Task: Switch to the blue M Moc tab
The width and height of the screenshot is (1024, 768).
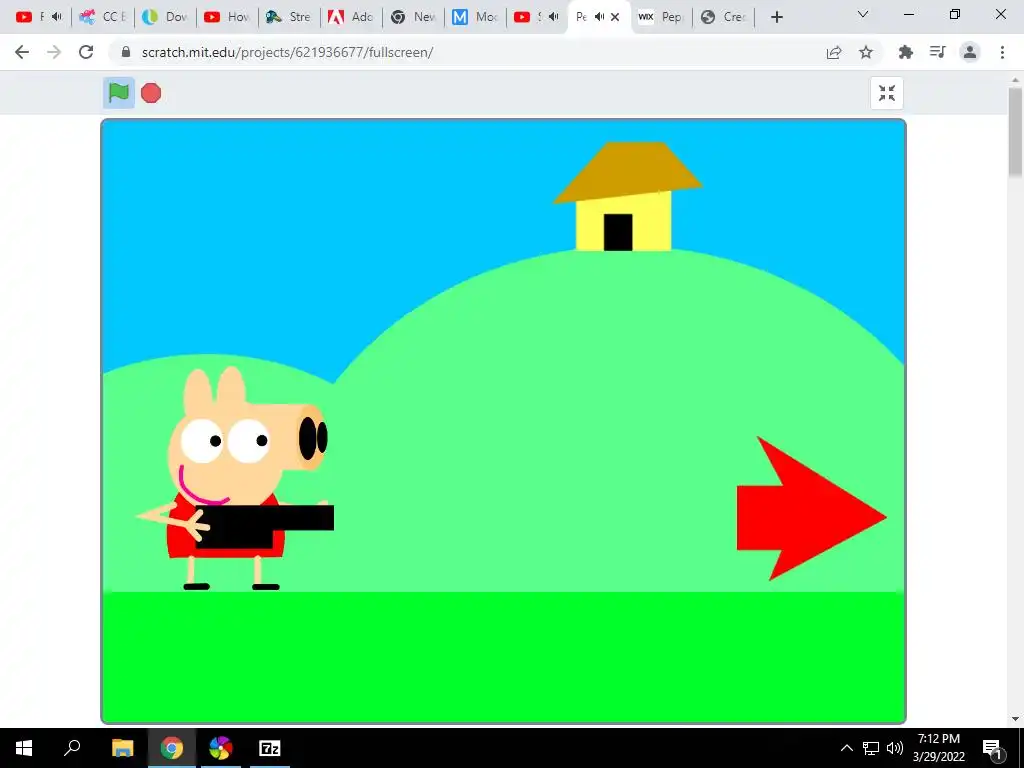Action: pos(475,17)
